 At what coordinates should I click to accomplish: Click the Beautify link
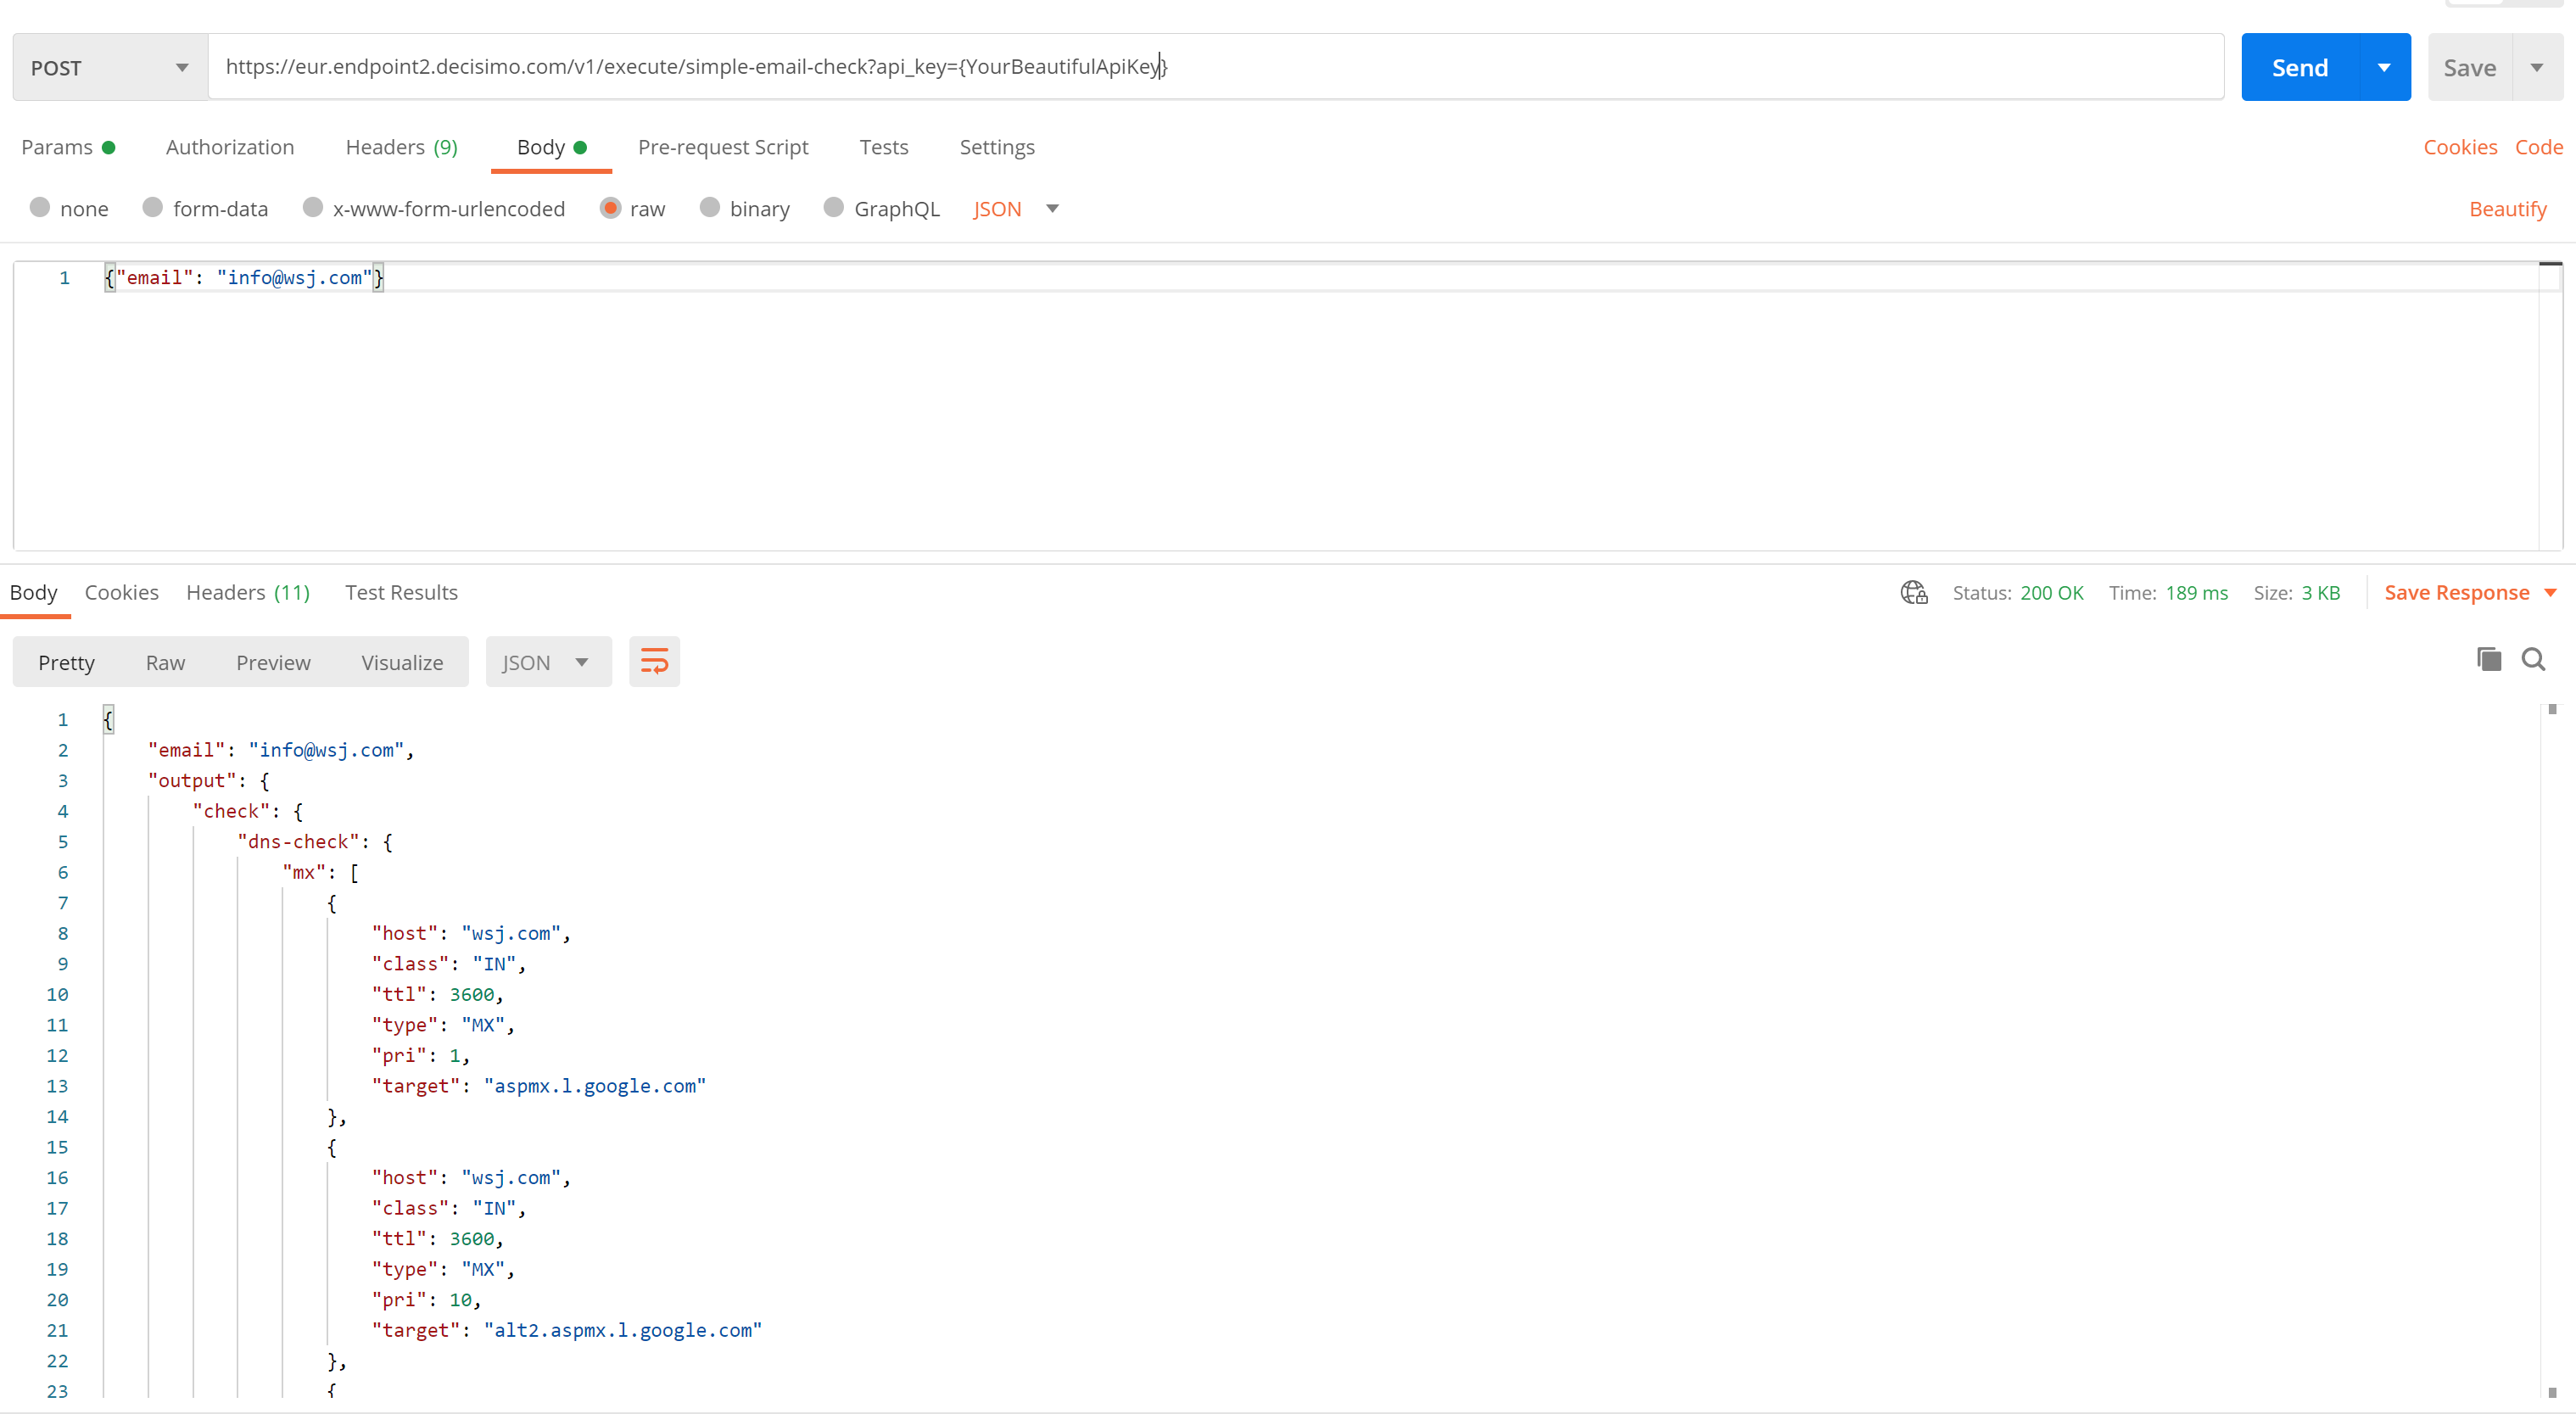pos(2508,209)
